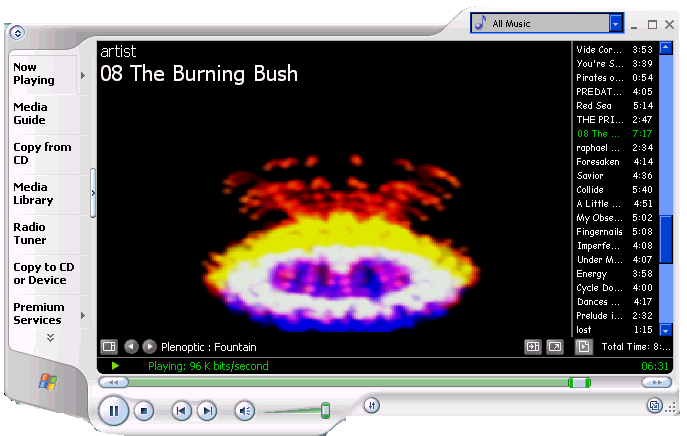Click the seek bar thumb

coord(579,383)
